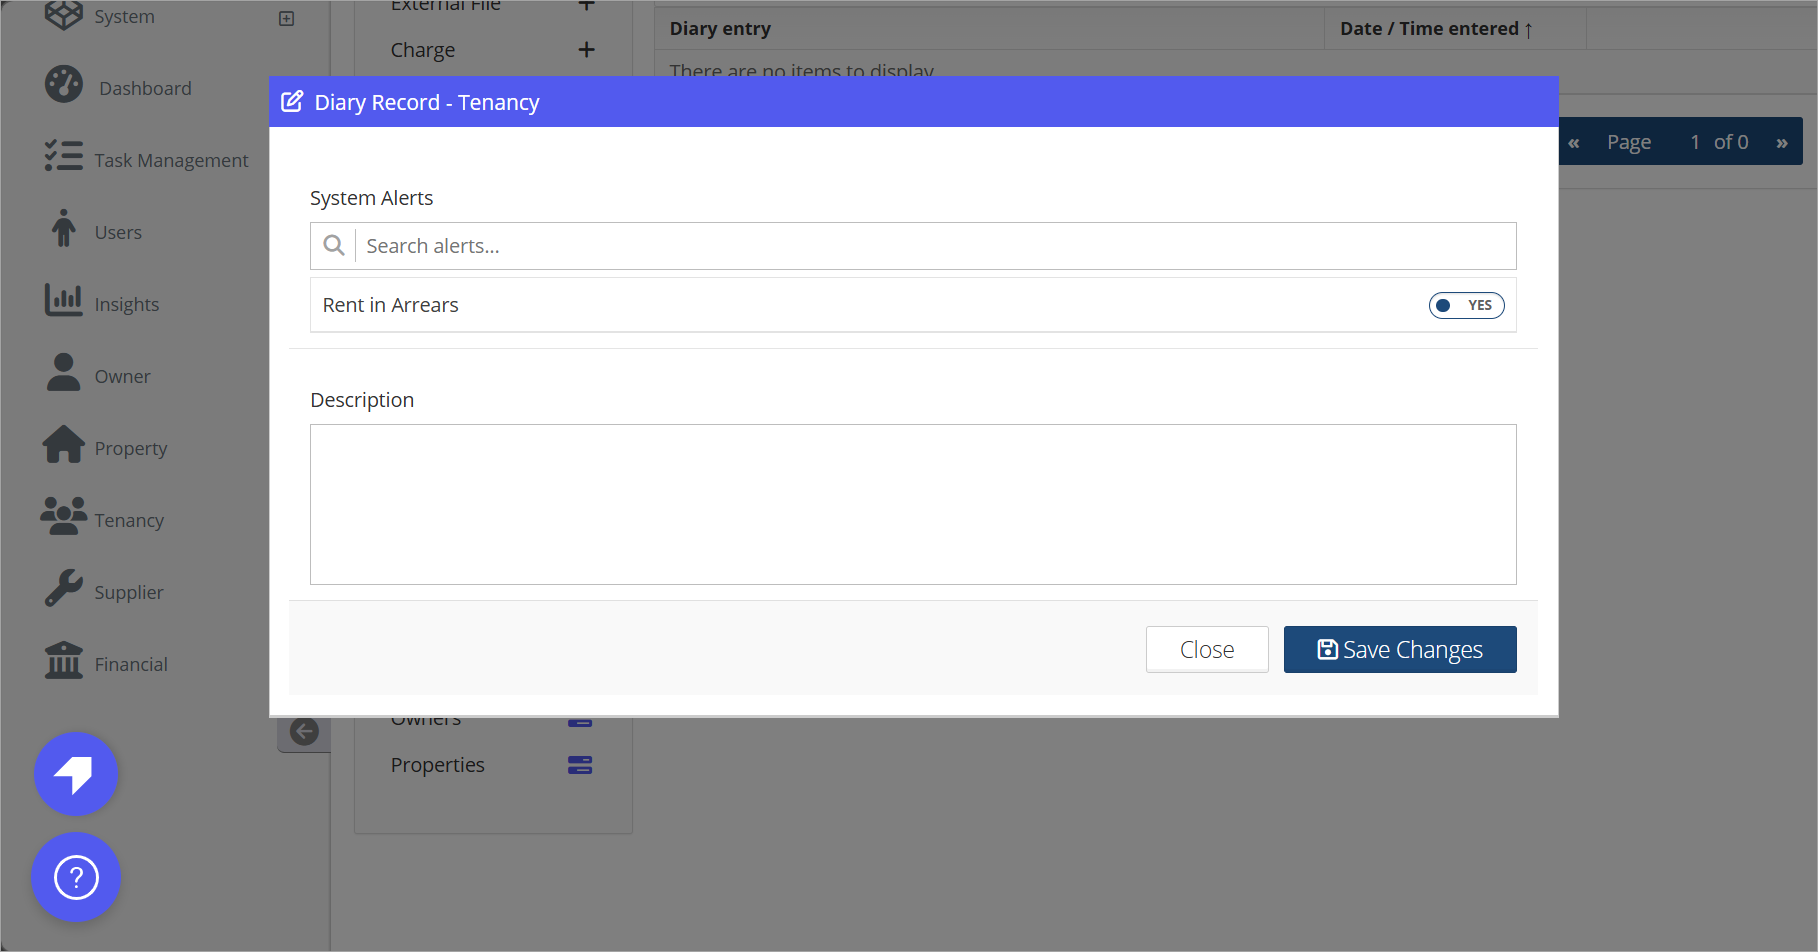The width and height of the screenshot is (1818, 952).
Task: Click the Owner silhouette icon
Action: pyautogui.click(x=64, y=372)
